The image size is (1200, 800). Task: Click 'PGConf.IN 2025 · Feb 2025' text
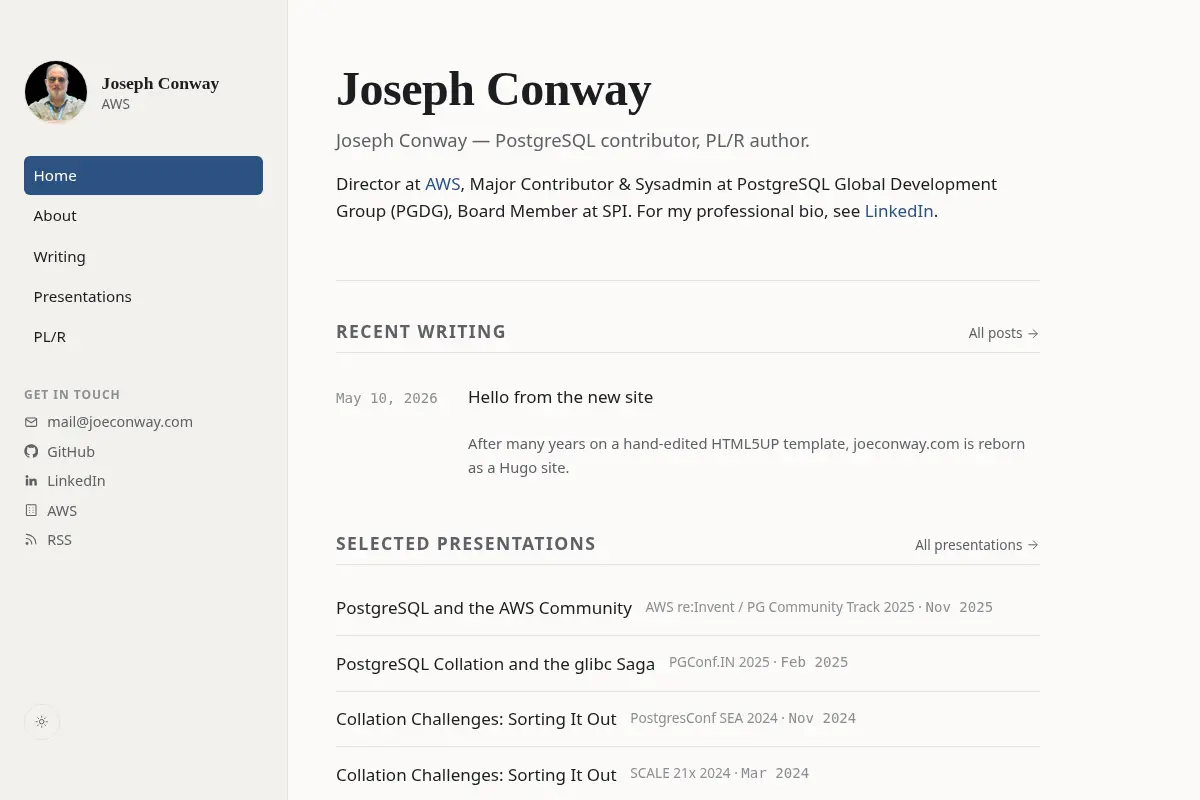point(758,662)
